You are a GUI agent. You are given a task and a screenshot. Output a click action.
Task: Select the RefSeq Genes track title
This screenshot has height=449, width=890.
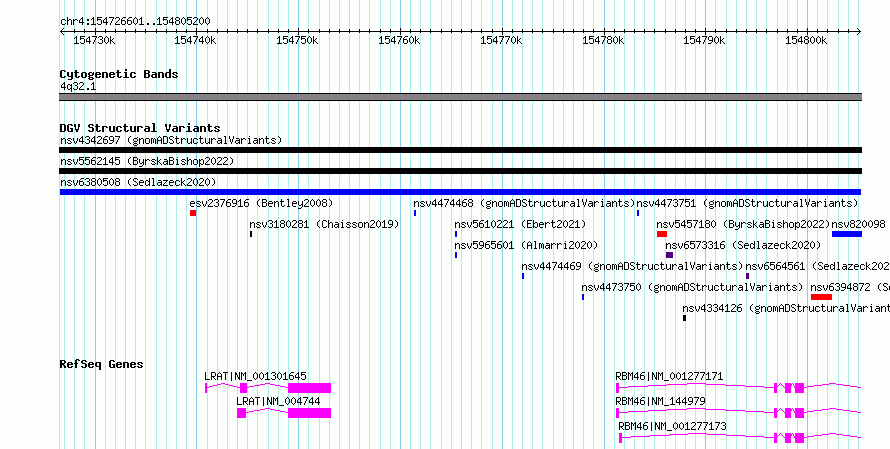tap(102, 364)
